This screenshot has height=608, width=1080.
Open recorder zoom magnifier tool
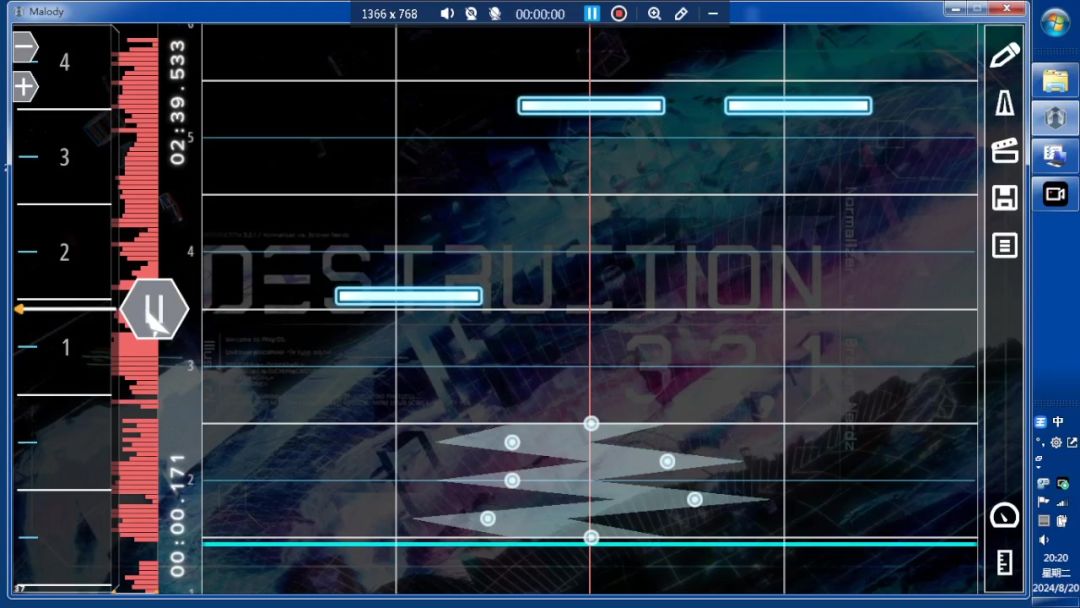(x=654, y=14)
